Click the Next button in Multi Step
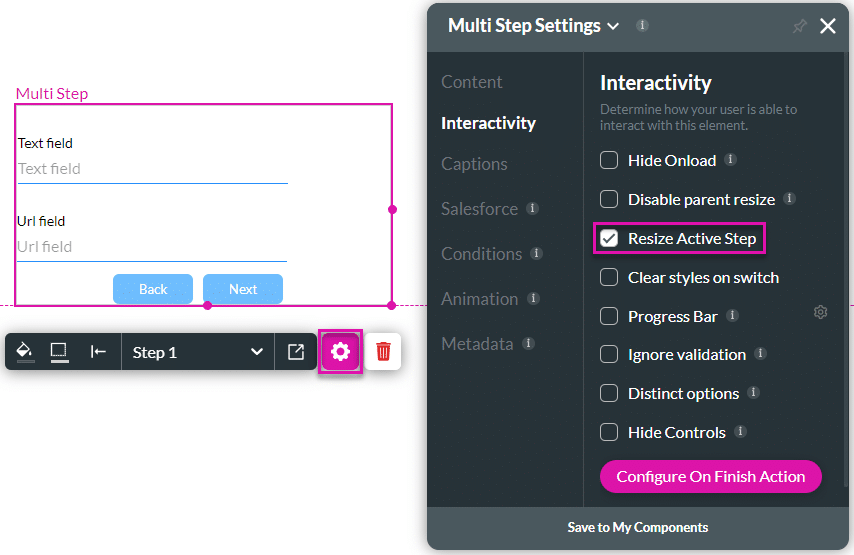 (x=243, y=289)
